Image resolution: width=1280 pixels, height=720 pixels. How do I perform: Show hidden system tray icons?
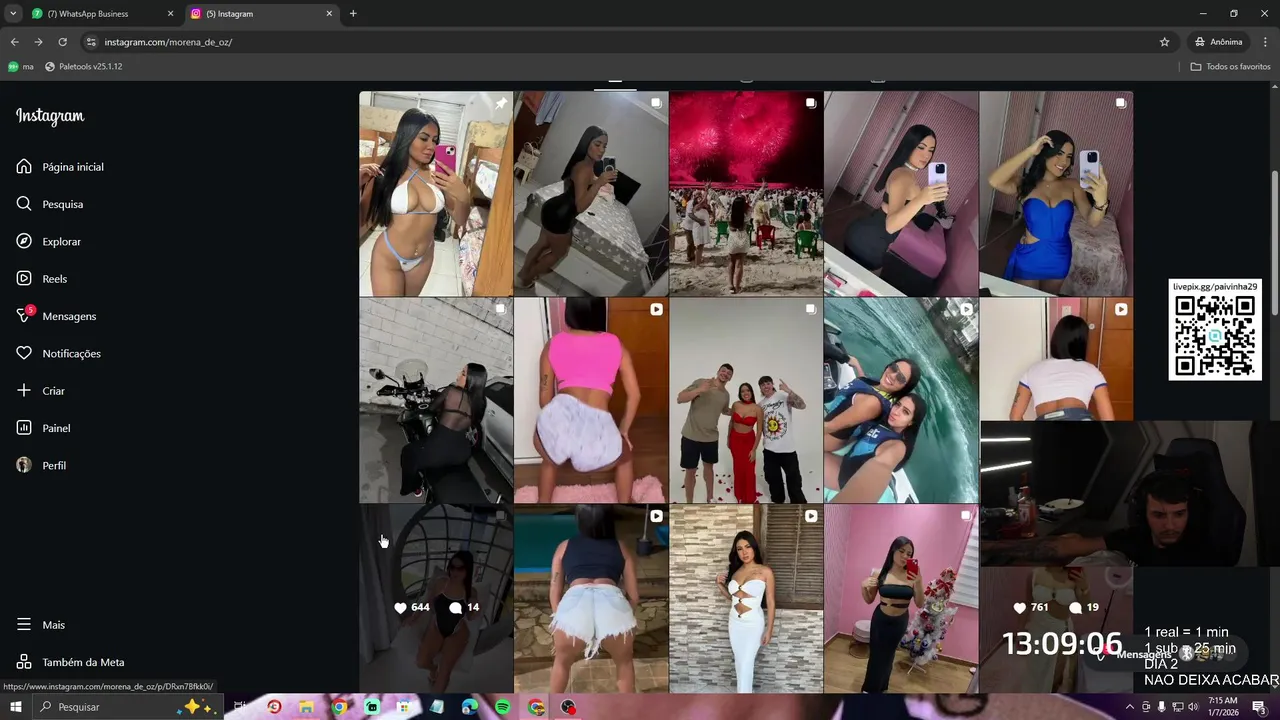point(1130,707)
